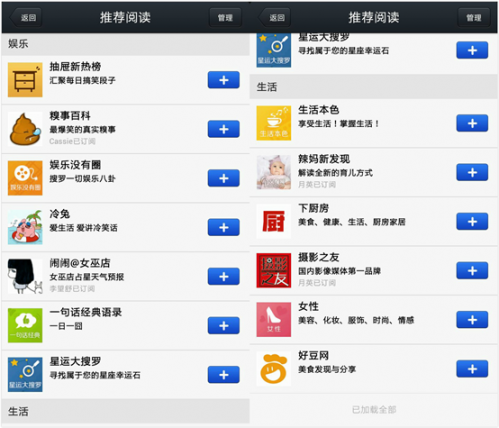Open the 下厨房 red 厨 icon
The width and height of the screenshot is (499, 428).
[274, 222]
